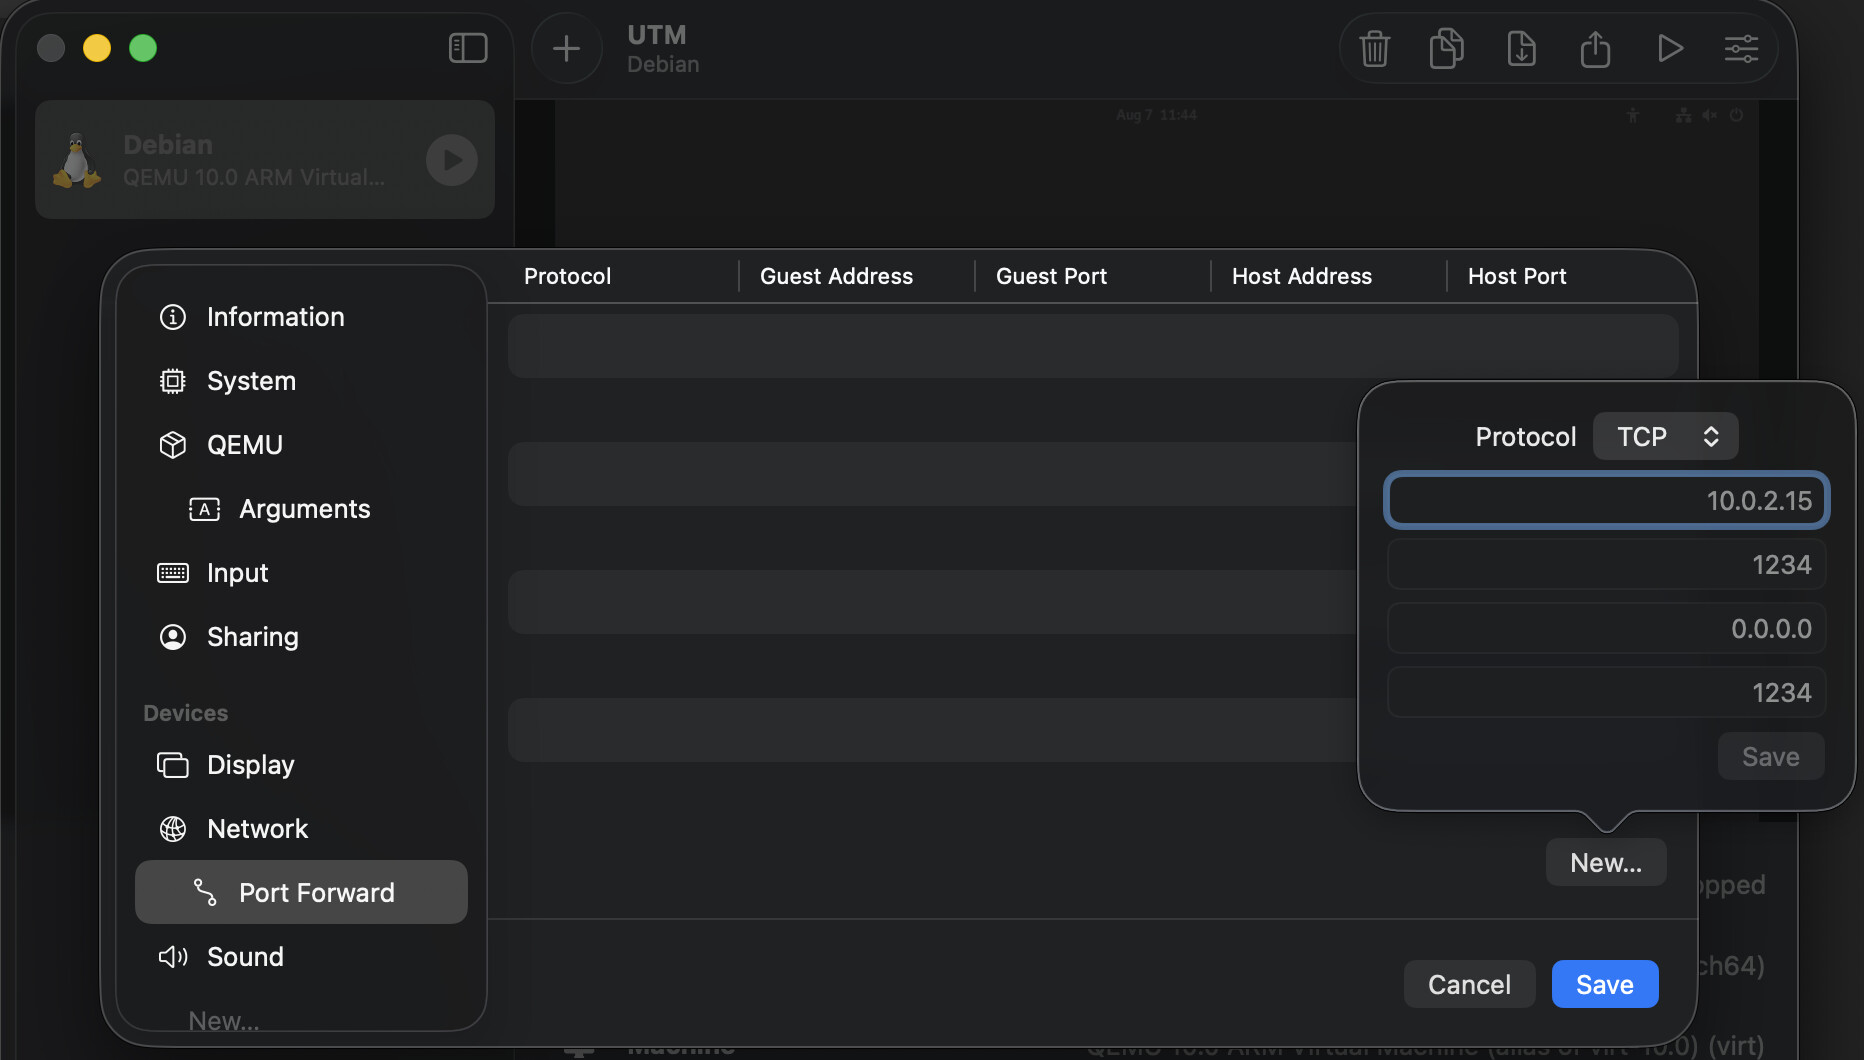
Task: Click the Host Port column header
Action: coord(1517,276)
